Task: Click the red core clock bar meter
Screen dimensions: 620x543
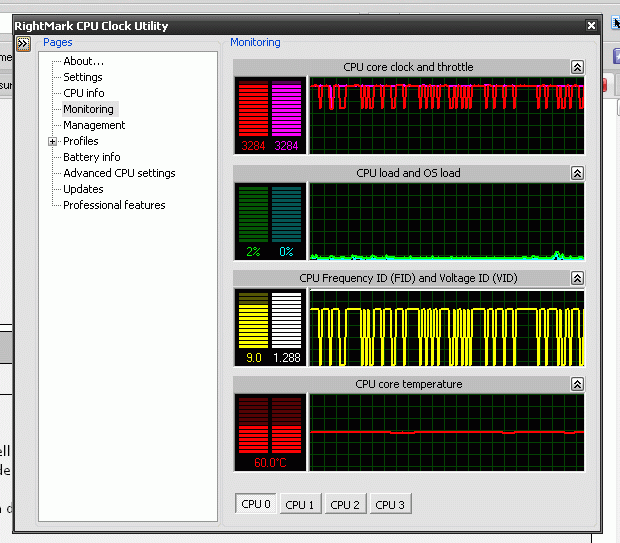Action: click(x=253, y=109)
